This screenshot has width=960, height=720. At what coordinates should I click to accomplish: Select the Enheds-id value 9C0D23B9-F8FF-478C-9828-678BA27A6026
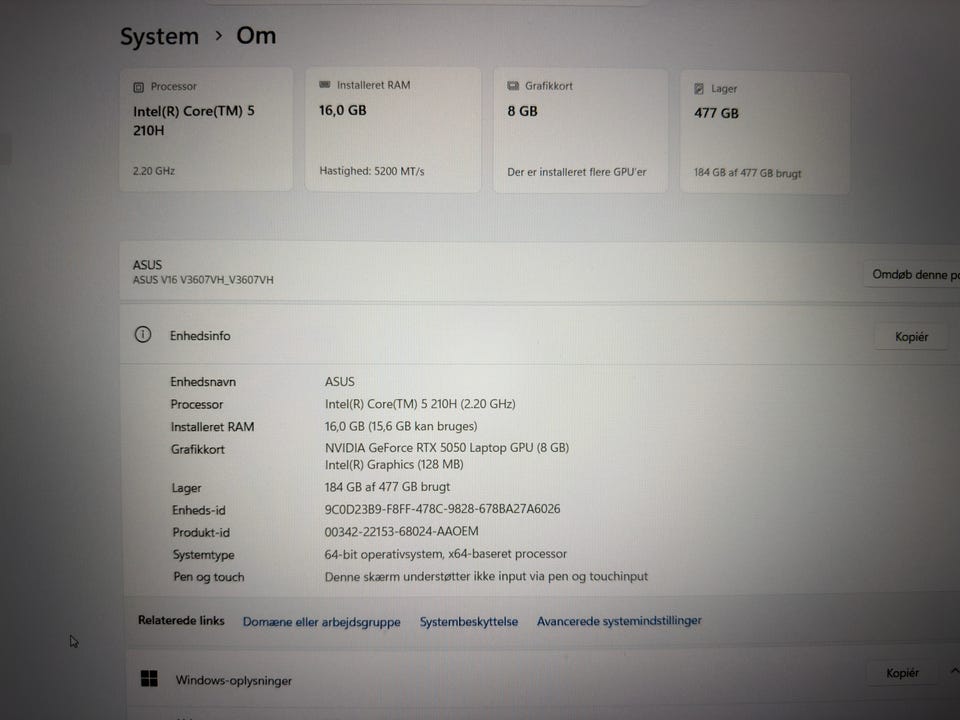[x=442, y=509]
